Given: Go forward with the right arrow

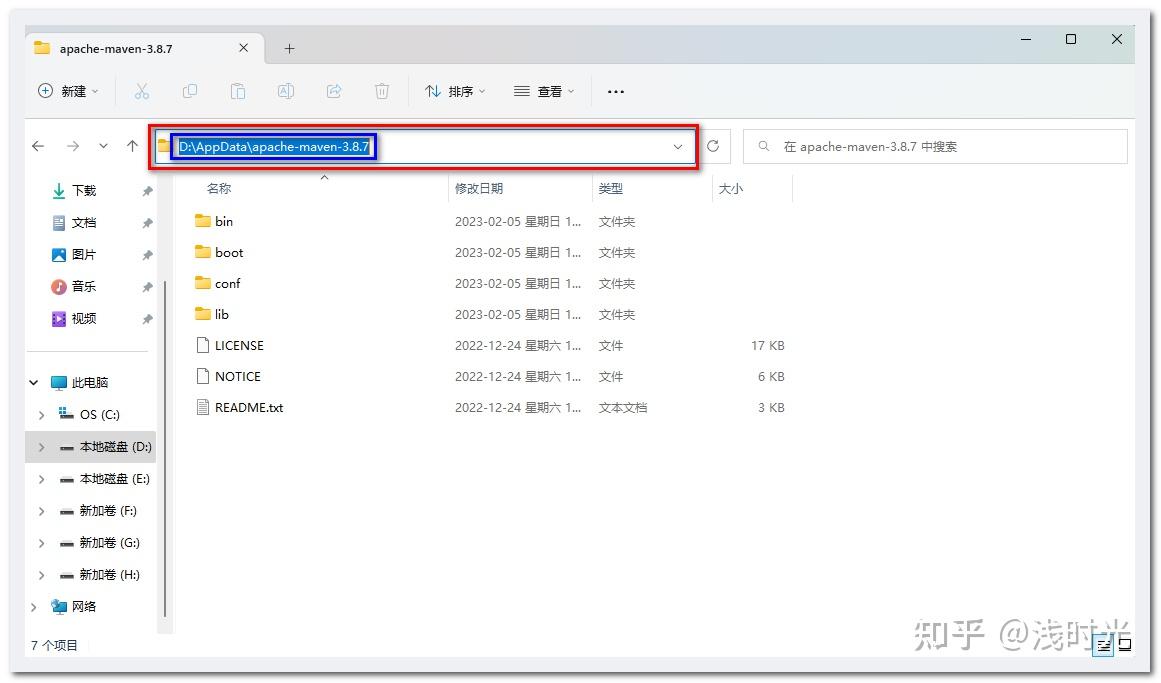Looking at the screenshot, I should pyautogui.click(x=73, y=146).
